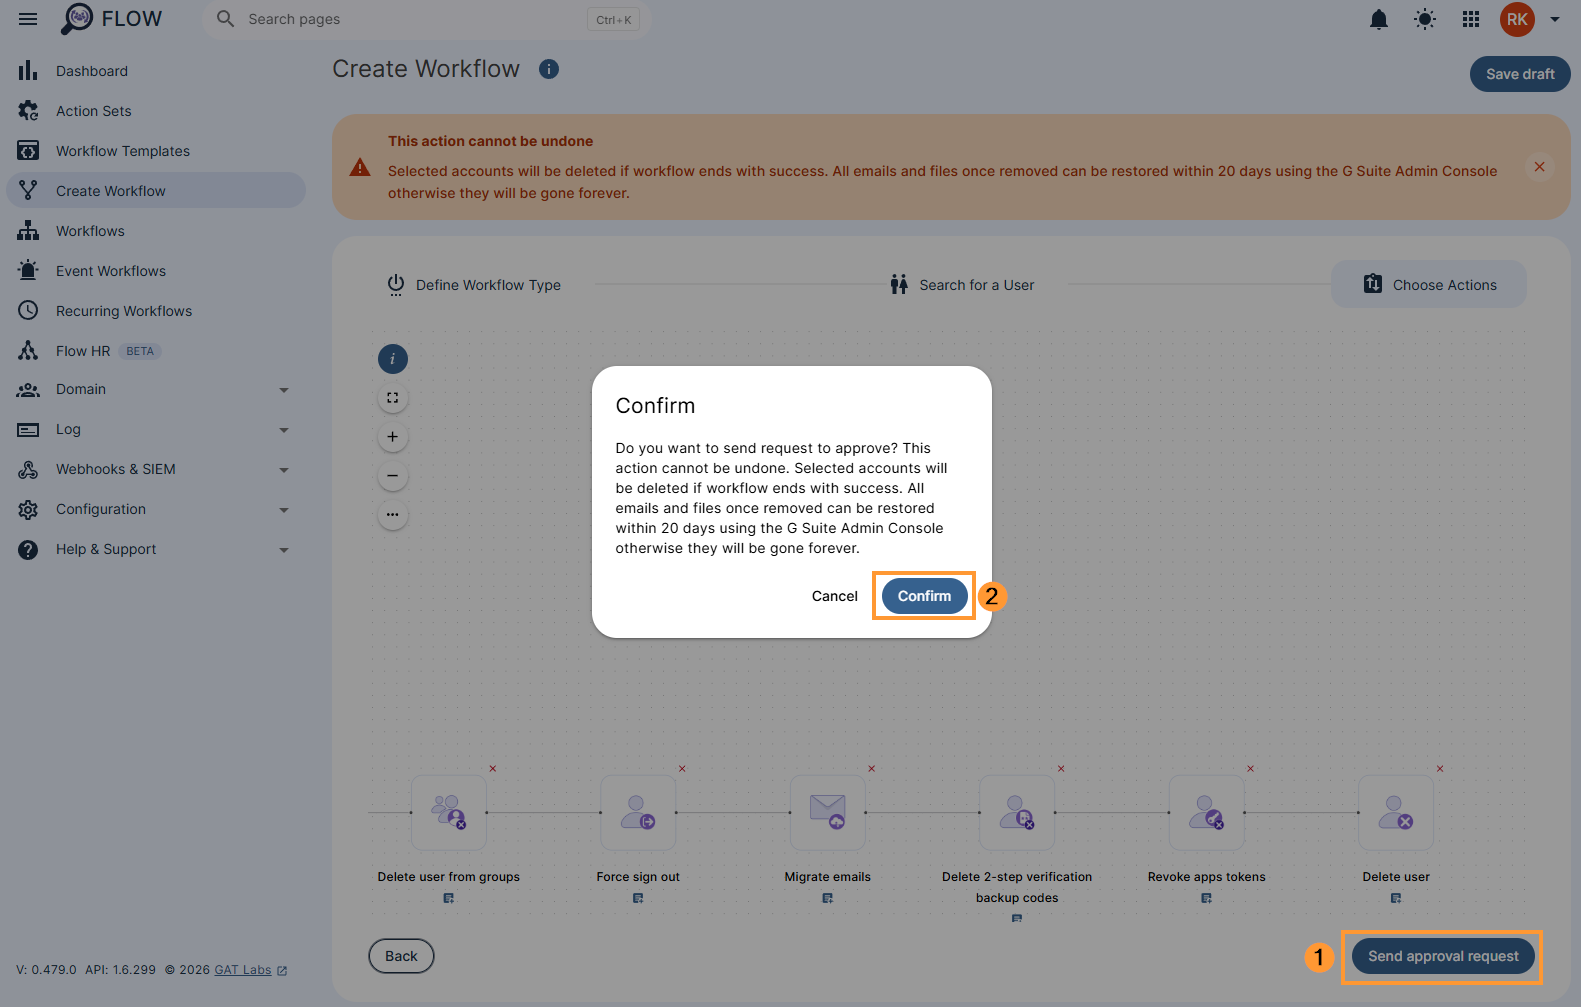Open note icon under Force sign out
Viewport: 1581px width, 1007px height.
point(638,898)
